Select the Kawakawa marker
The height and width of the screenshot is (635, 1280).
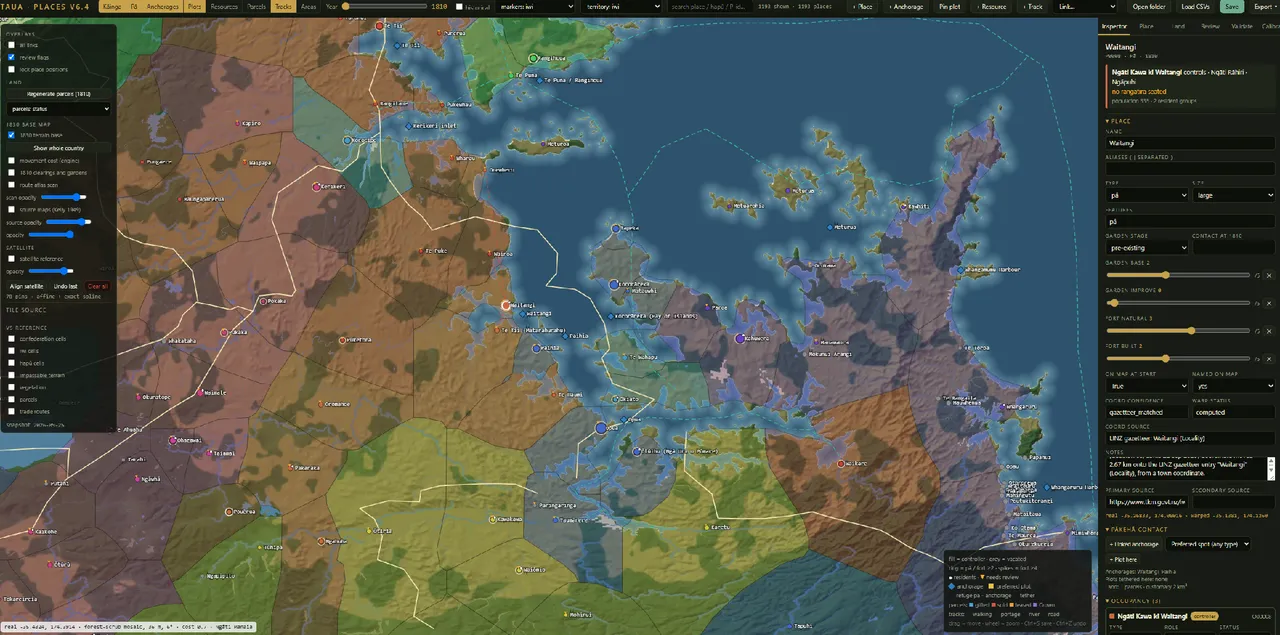491,519
